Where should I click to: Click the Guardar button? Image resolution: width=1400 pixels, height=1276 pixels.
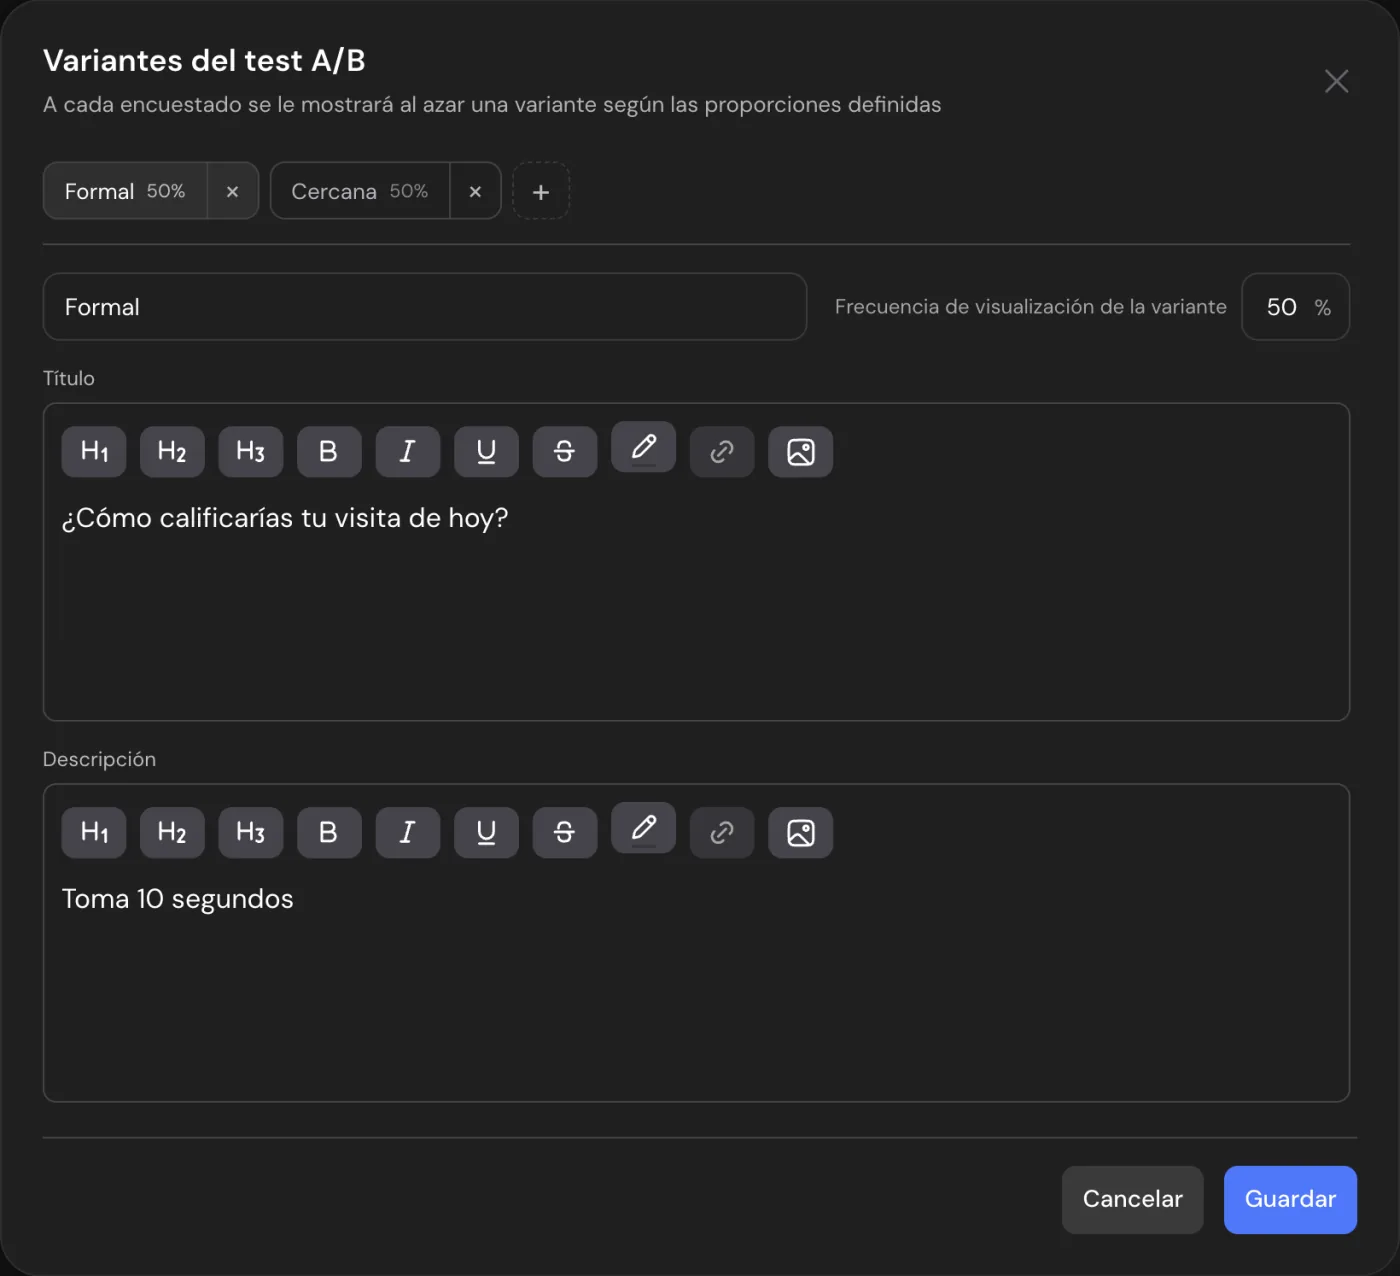pos(1290,1199)
